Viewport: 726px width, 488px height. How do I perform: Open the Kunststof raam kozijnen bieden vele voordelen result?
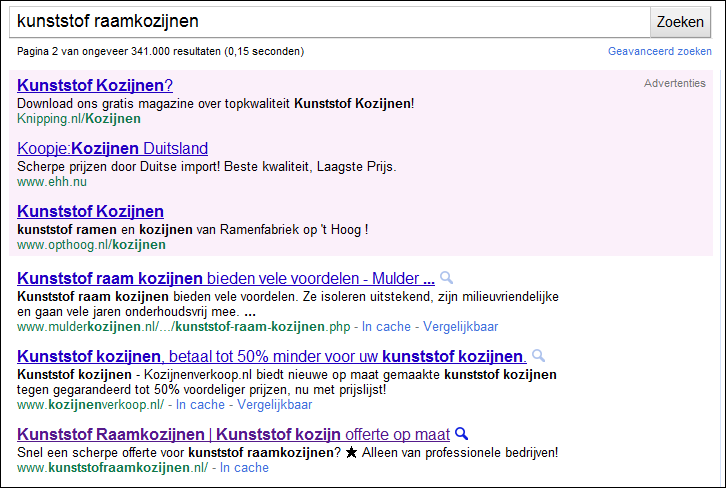point(226,278)
